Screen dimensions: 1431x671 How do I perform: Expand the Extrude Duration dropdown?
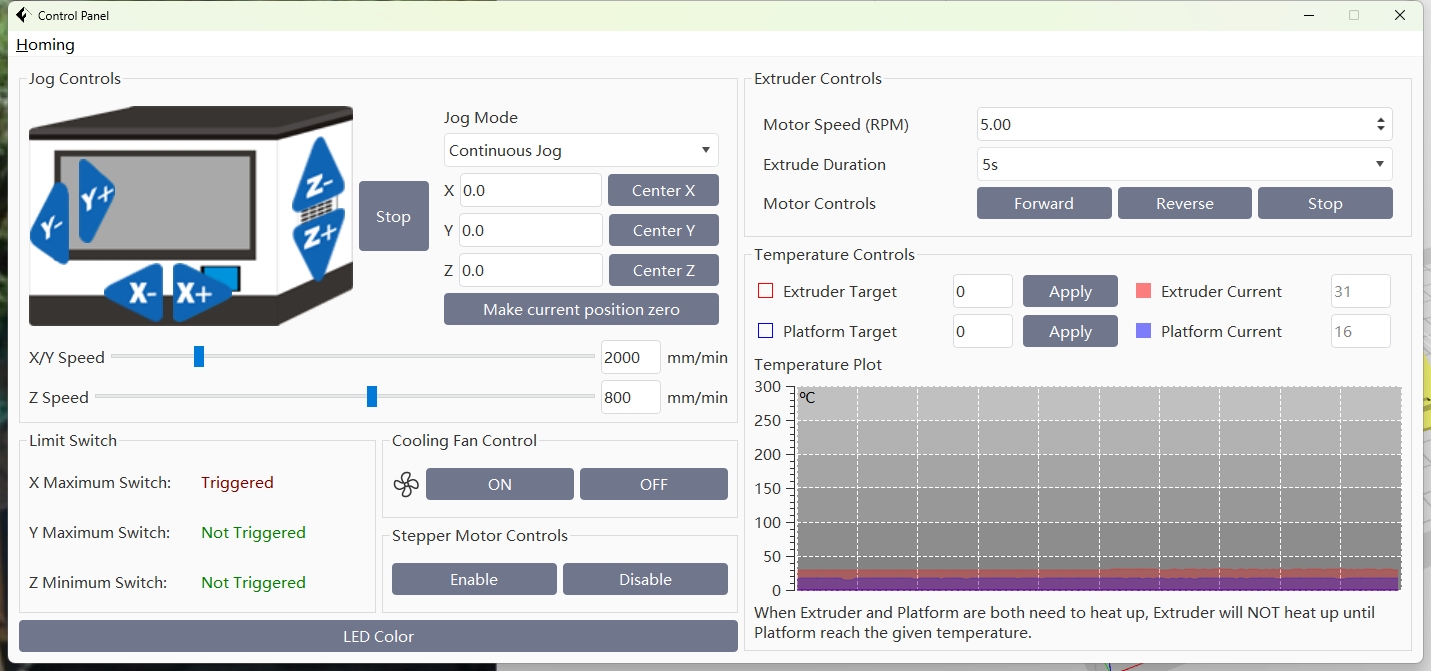point(1183,164)
